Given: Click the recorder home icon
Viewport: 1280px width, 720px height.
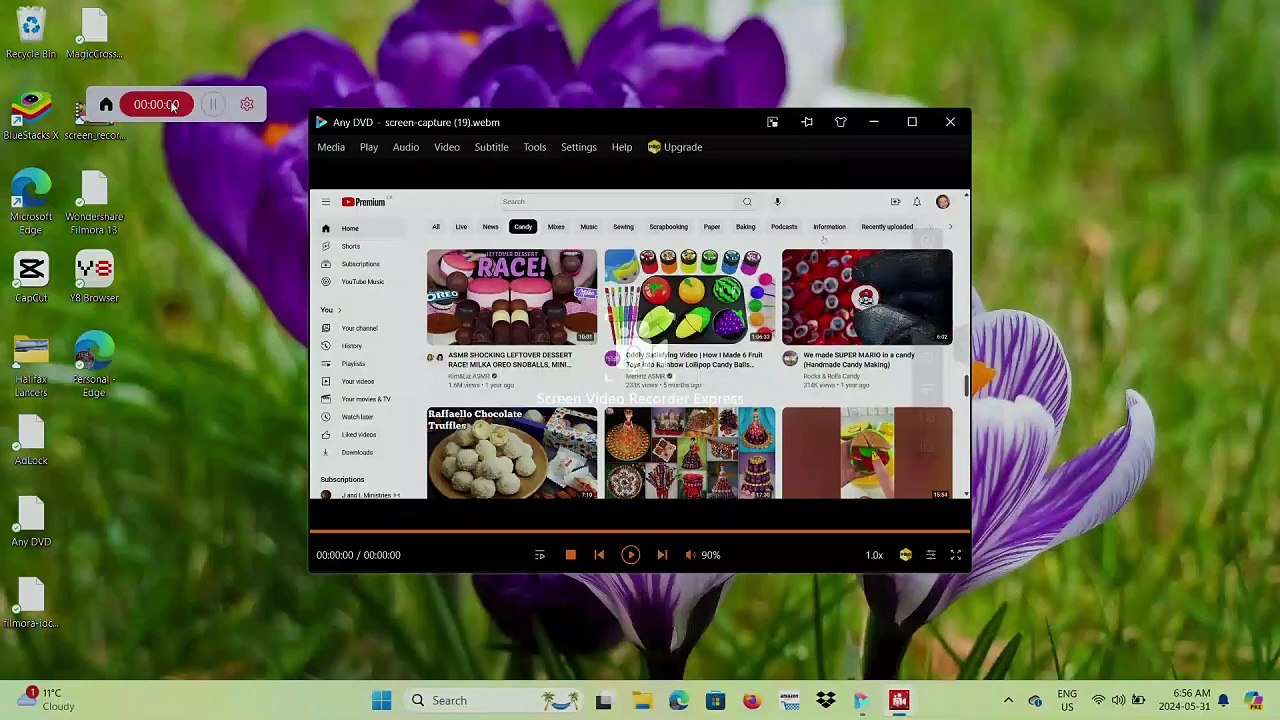Looking at the screenshot, I should point(106,104).
